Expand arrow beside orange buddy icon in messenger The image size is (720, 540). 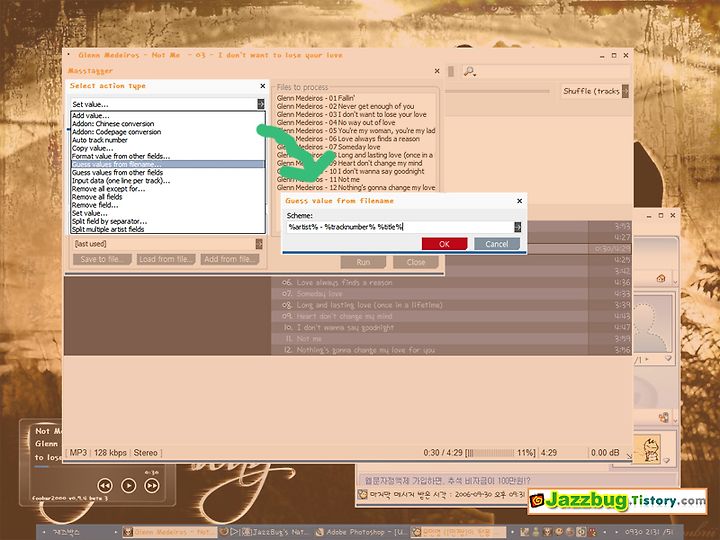pyautogui.click(x=675, y=419)
